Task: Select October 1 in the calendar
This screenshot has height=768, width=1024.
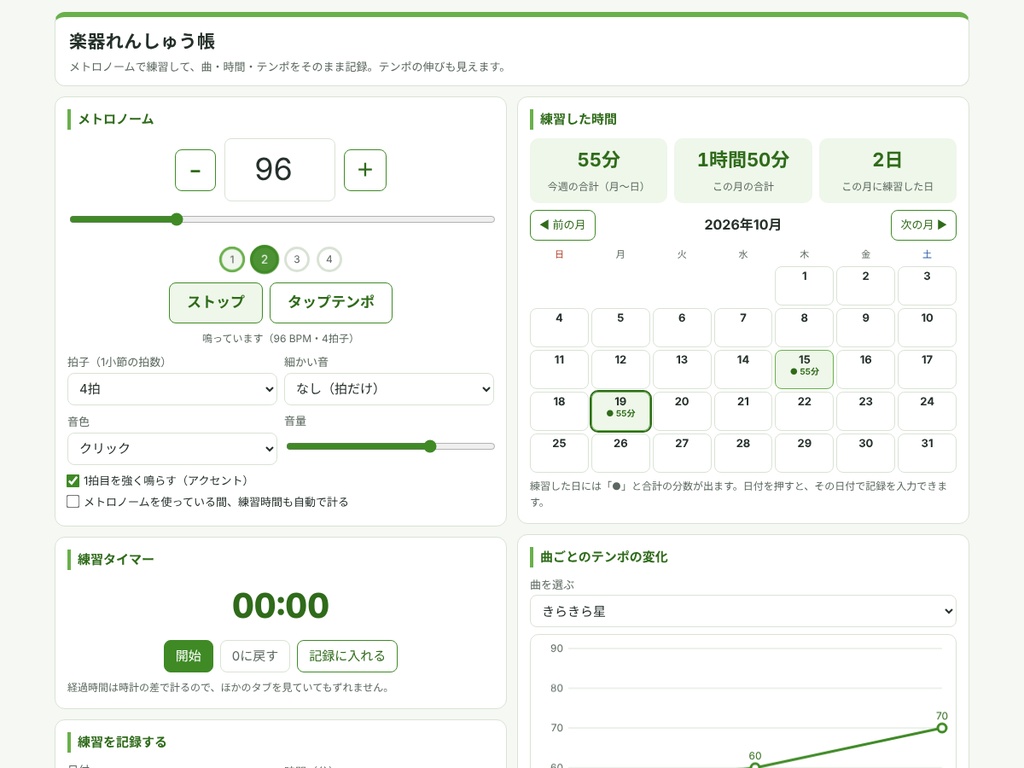Action: [805, 285]
